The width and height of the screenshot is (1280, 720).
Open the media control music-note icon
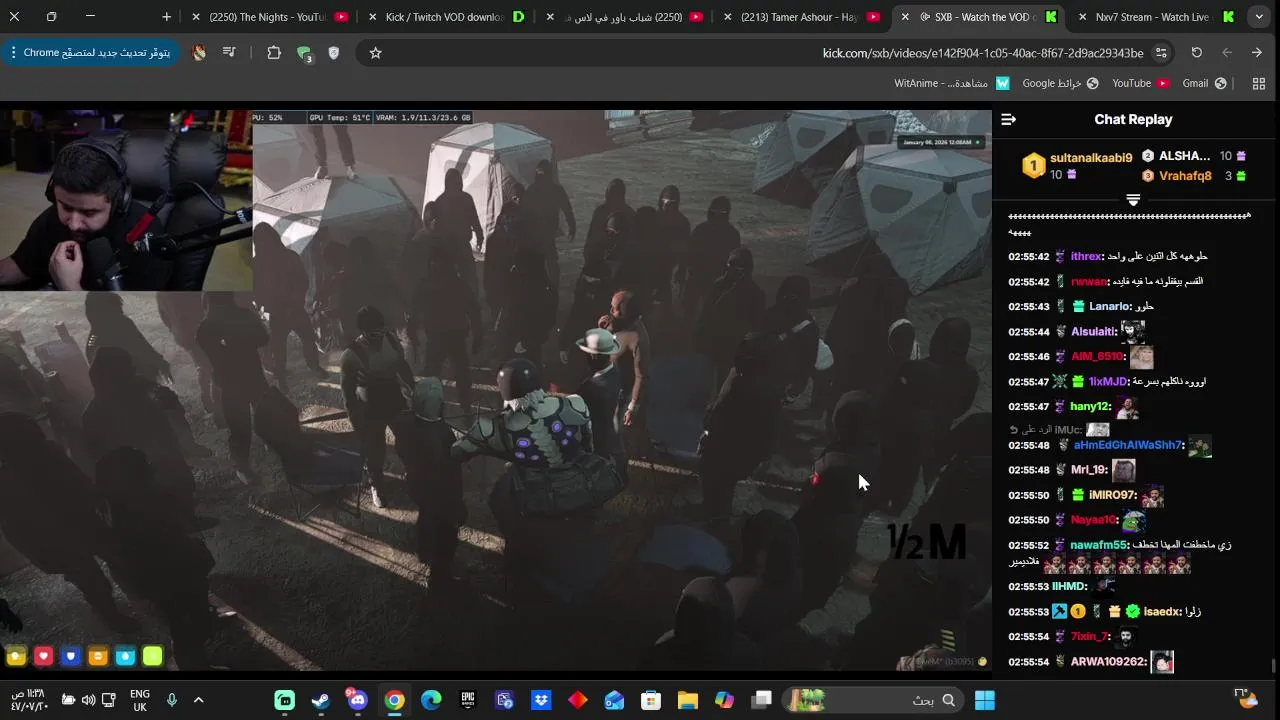pos(229,53)
